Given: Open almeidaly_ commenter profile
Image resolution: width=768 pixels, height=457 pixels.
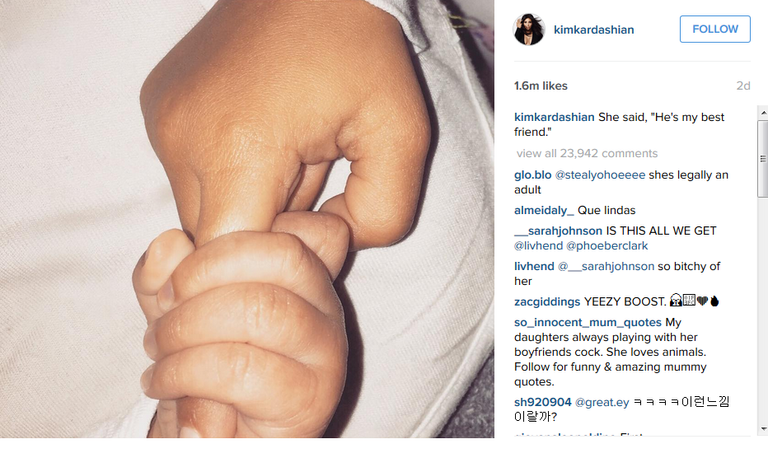Looking at the screenshot, I should pyautogui.click(x=544, y=210).
